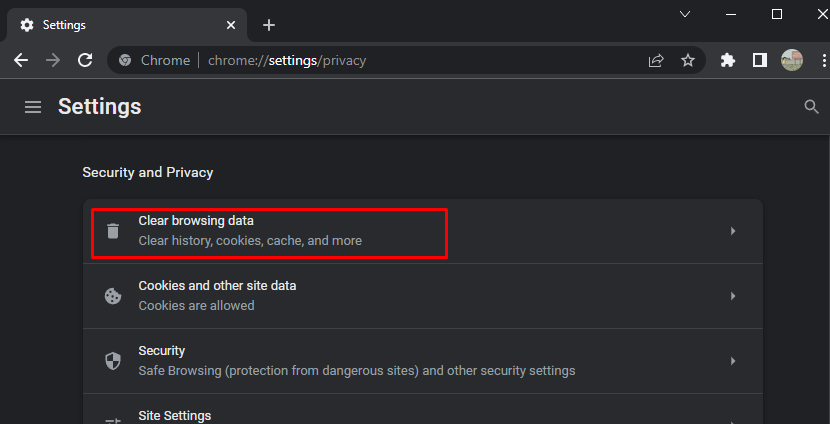Open a new tab with plus button
The width and height of the screenshot is (830, 424).
pyautogui.click(x=269, y=25)
